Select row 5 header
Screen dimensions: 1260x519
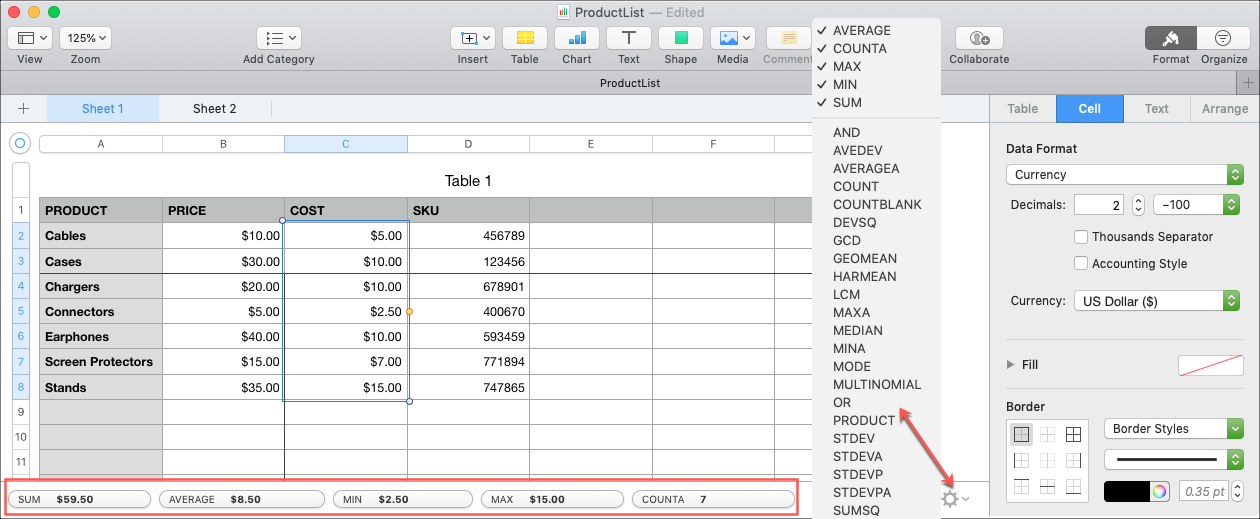(19, 311)
